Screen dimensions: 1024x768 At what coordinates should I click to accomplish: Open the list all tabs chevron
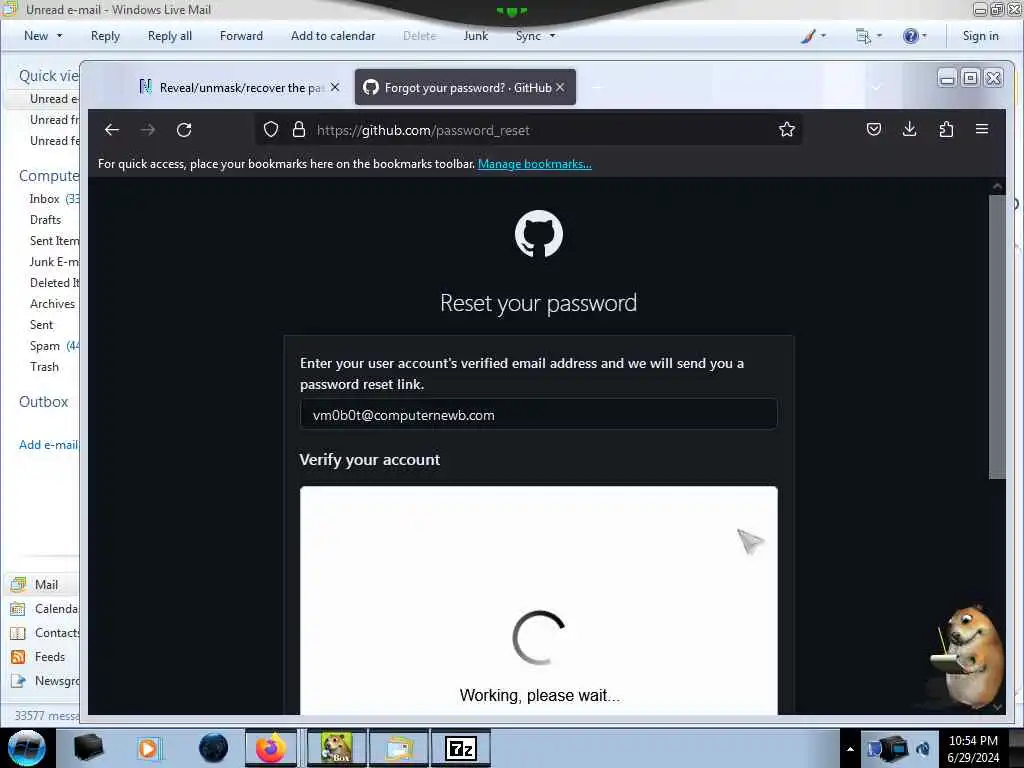point(876,88)
